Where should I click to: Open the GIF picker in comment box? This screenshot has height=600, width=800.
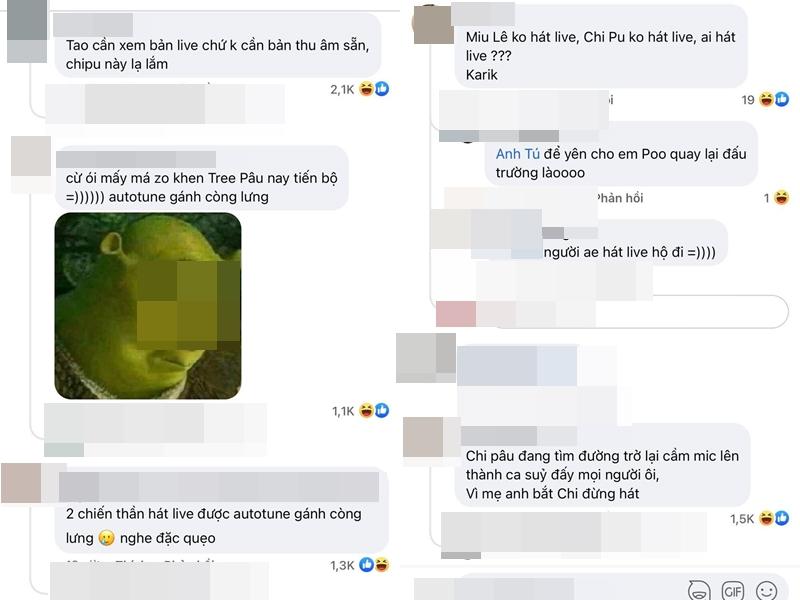coord(733,591)
